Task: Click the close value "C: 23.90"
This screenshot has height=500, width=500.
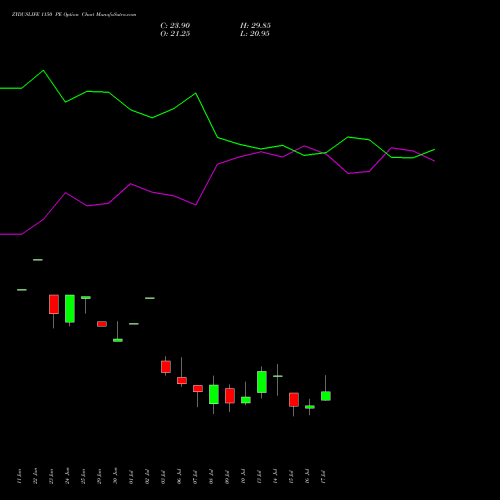Action: point(175,26)
